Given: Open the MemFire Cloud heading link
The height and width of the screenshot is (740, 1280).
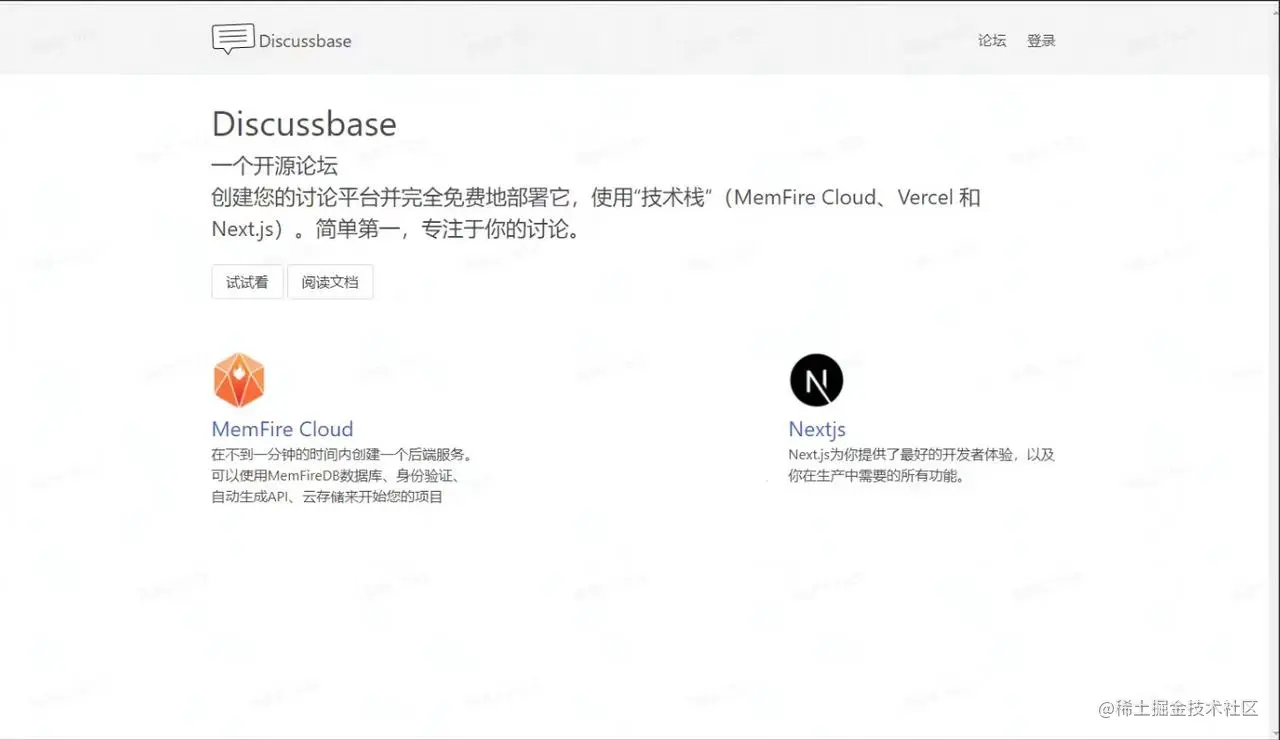Looking at the screenshot, I should point(282,429).
